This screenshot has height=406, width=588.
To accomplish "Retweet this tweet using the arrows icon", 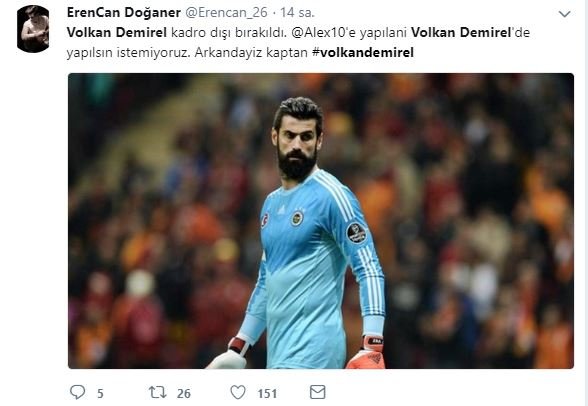I will (158, 393).
